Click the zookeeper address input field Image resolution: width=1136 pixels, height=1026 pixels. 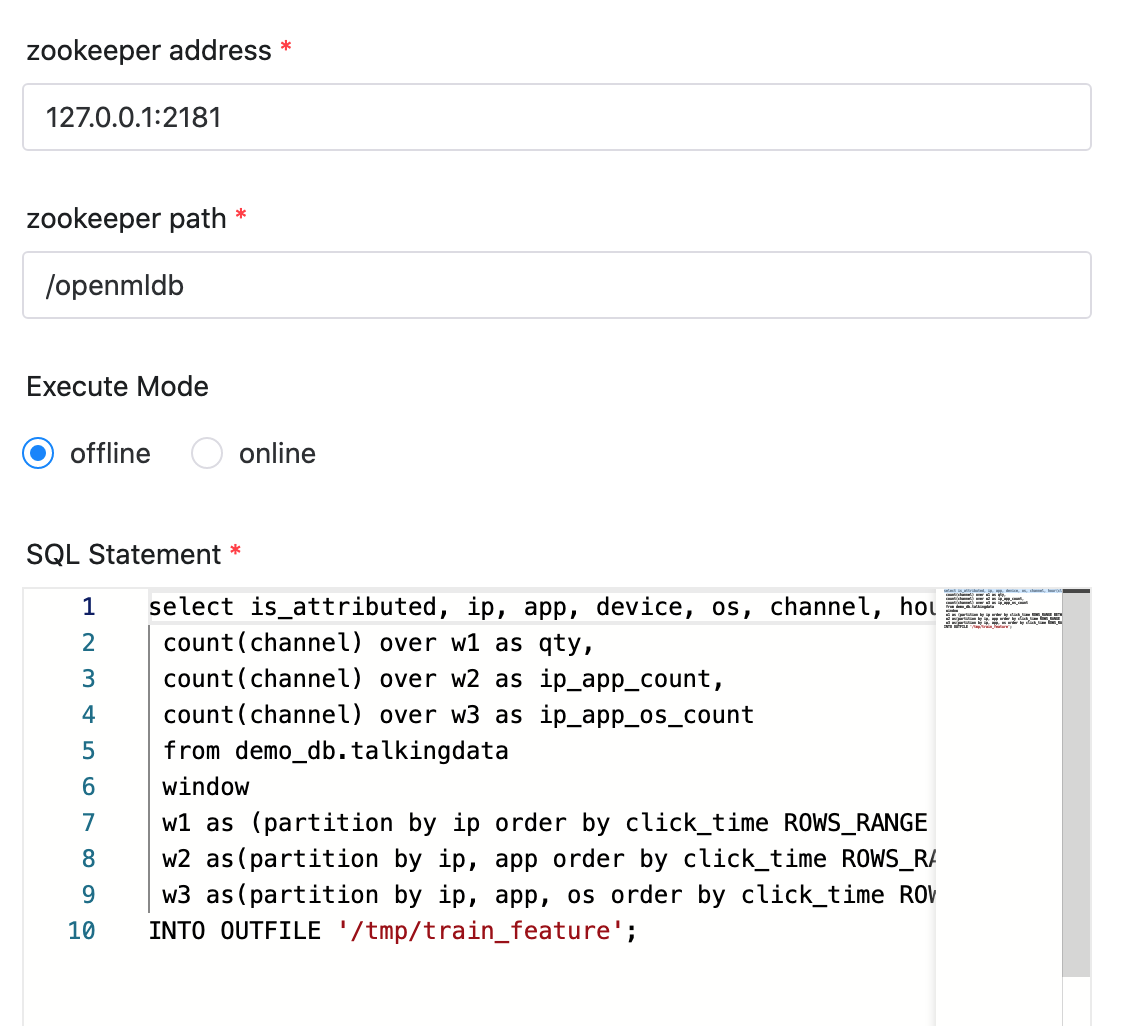(556, 117)
